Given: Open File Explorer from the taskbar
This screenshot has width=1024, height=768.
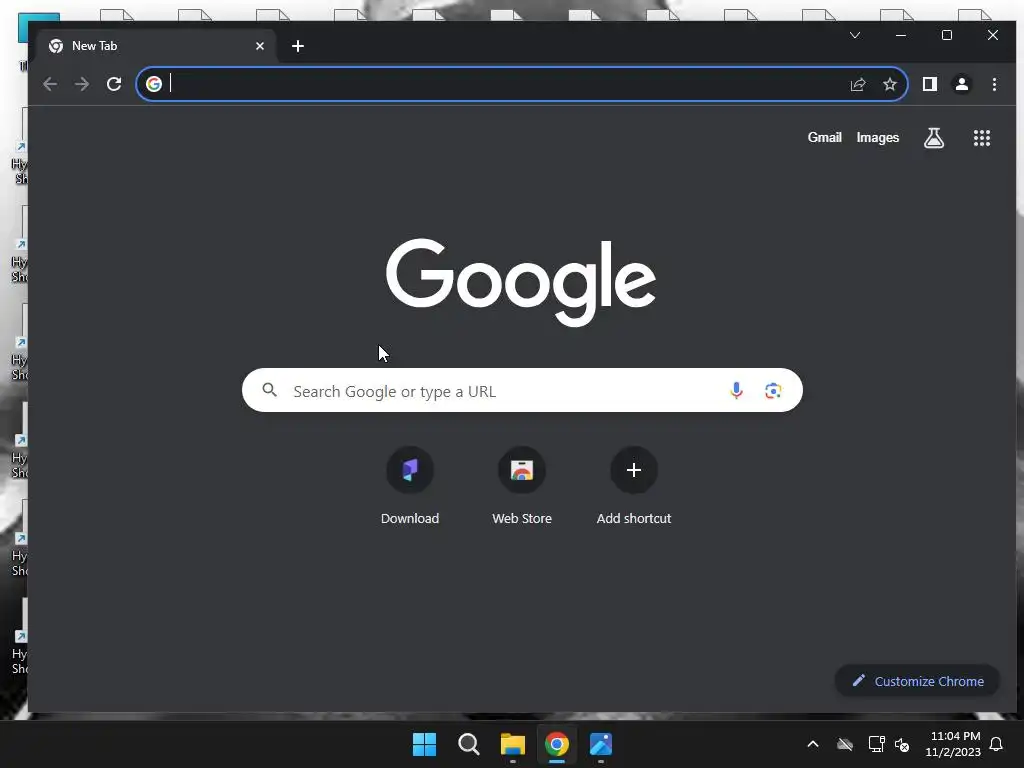Looking at the screenshot, I should (513, 744).
